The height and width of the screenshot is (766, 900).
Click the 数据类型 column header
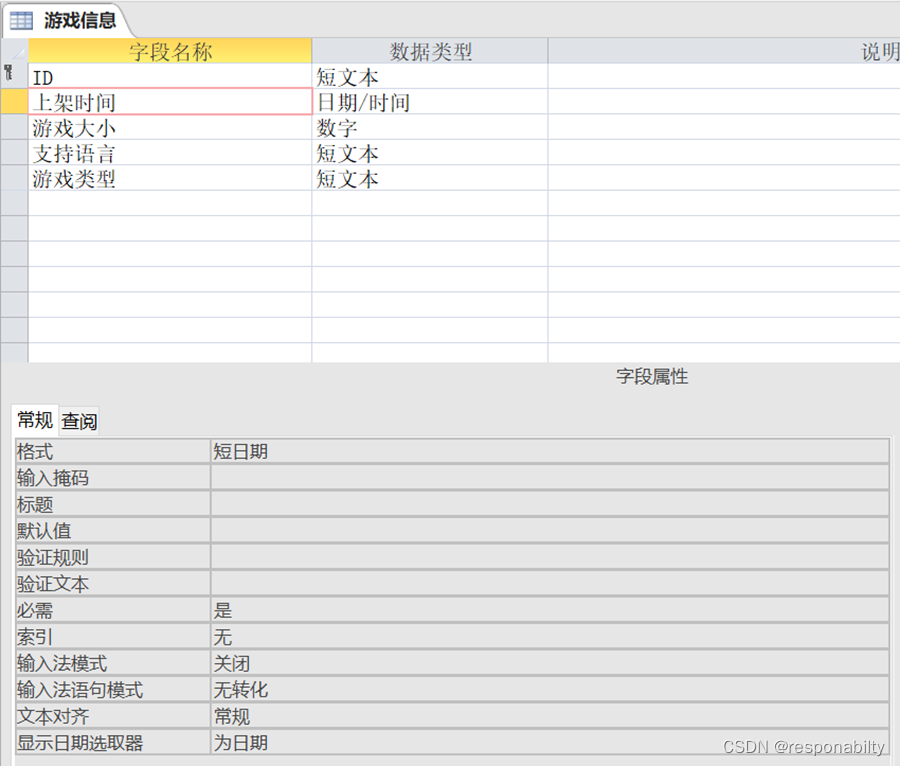(x=430, y=51)
